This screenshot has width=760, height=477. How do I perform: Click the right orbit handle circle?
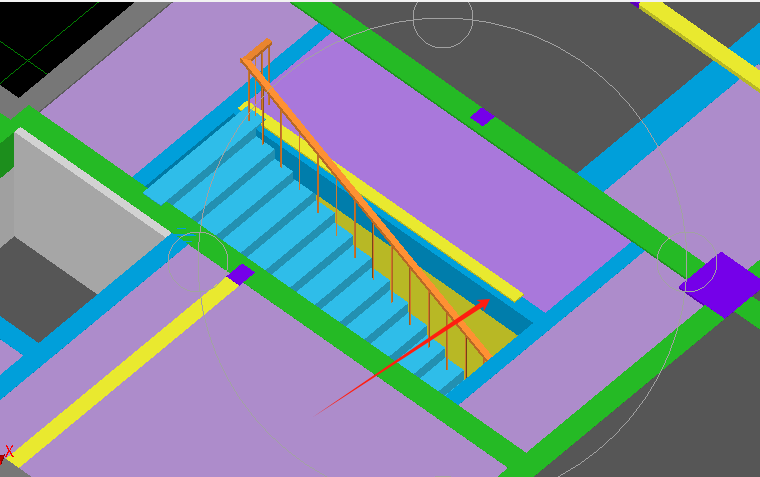tap(687, 262)
